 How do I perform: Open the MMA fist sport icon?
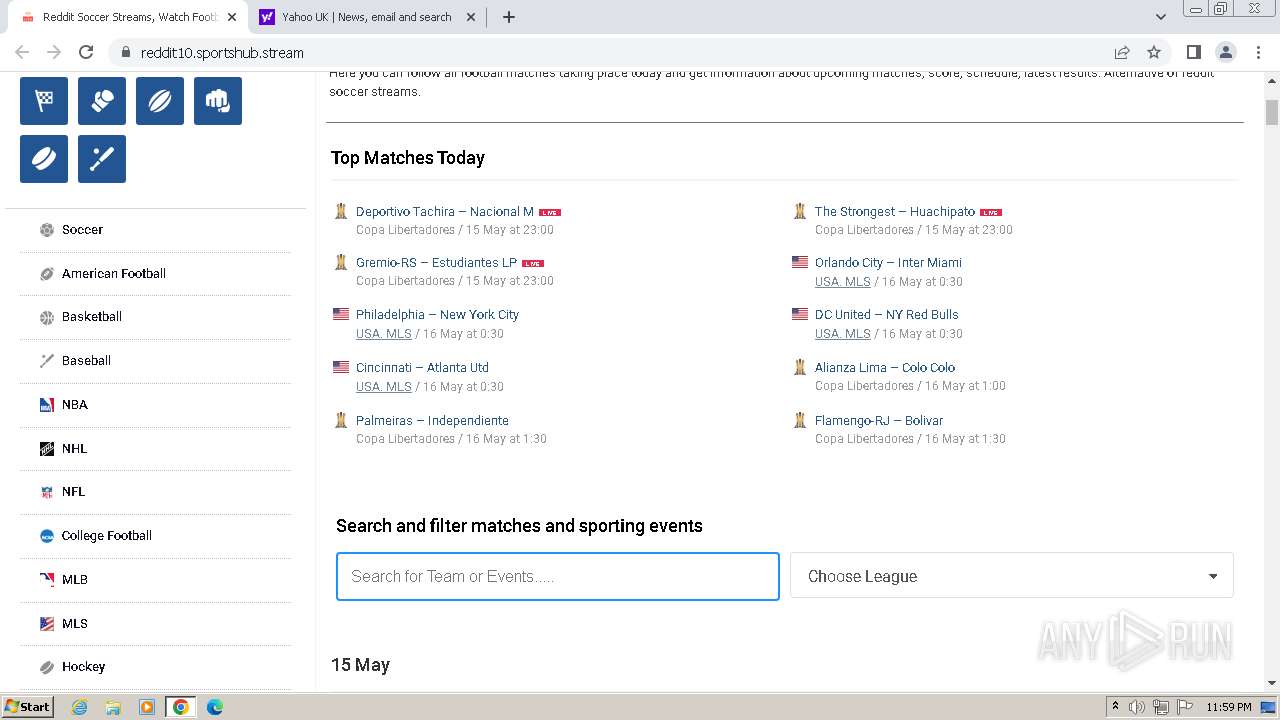coord(218,101)
